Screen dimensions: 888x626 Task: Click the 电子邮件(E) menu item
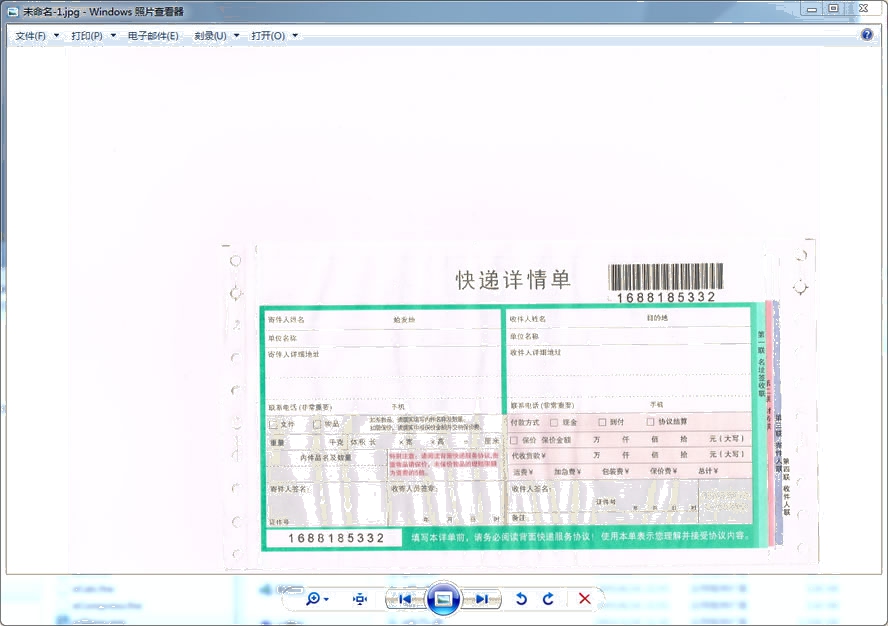[x=153, y=36]
